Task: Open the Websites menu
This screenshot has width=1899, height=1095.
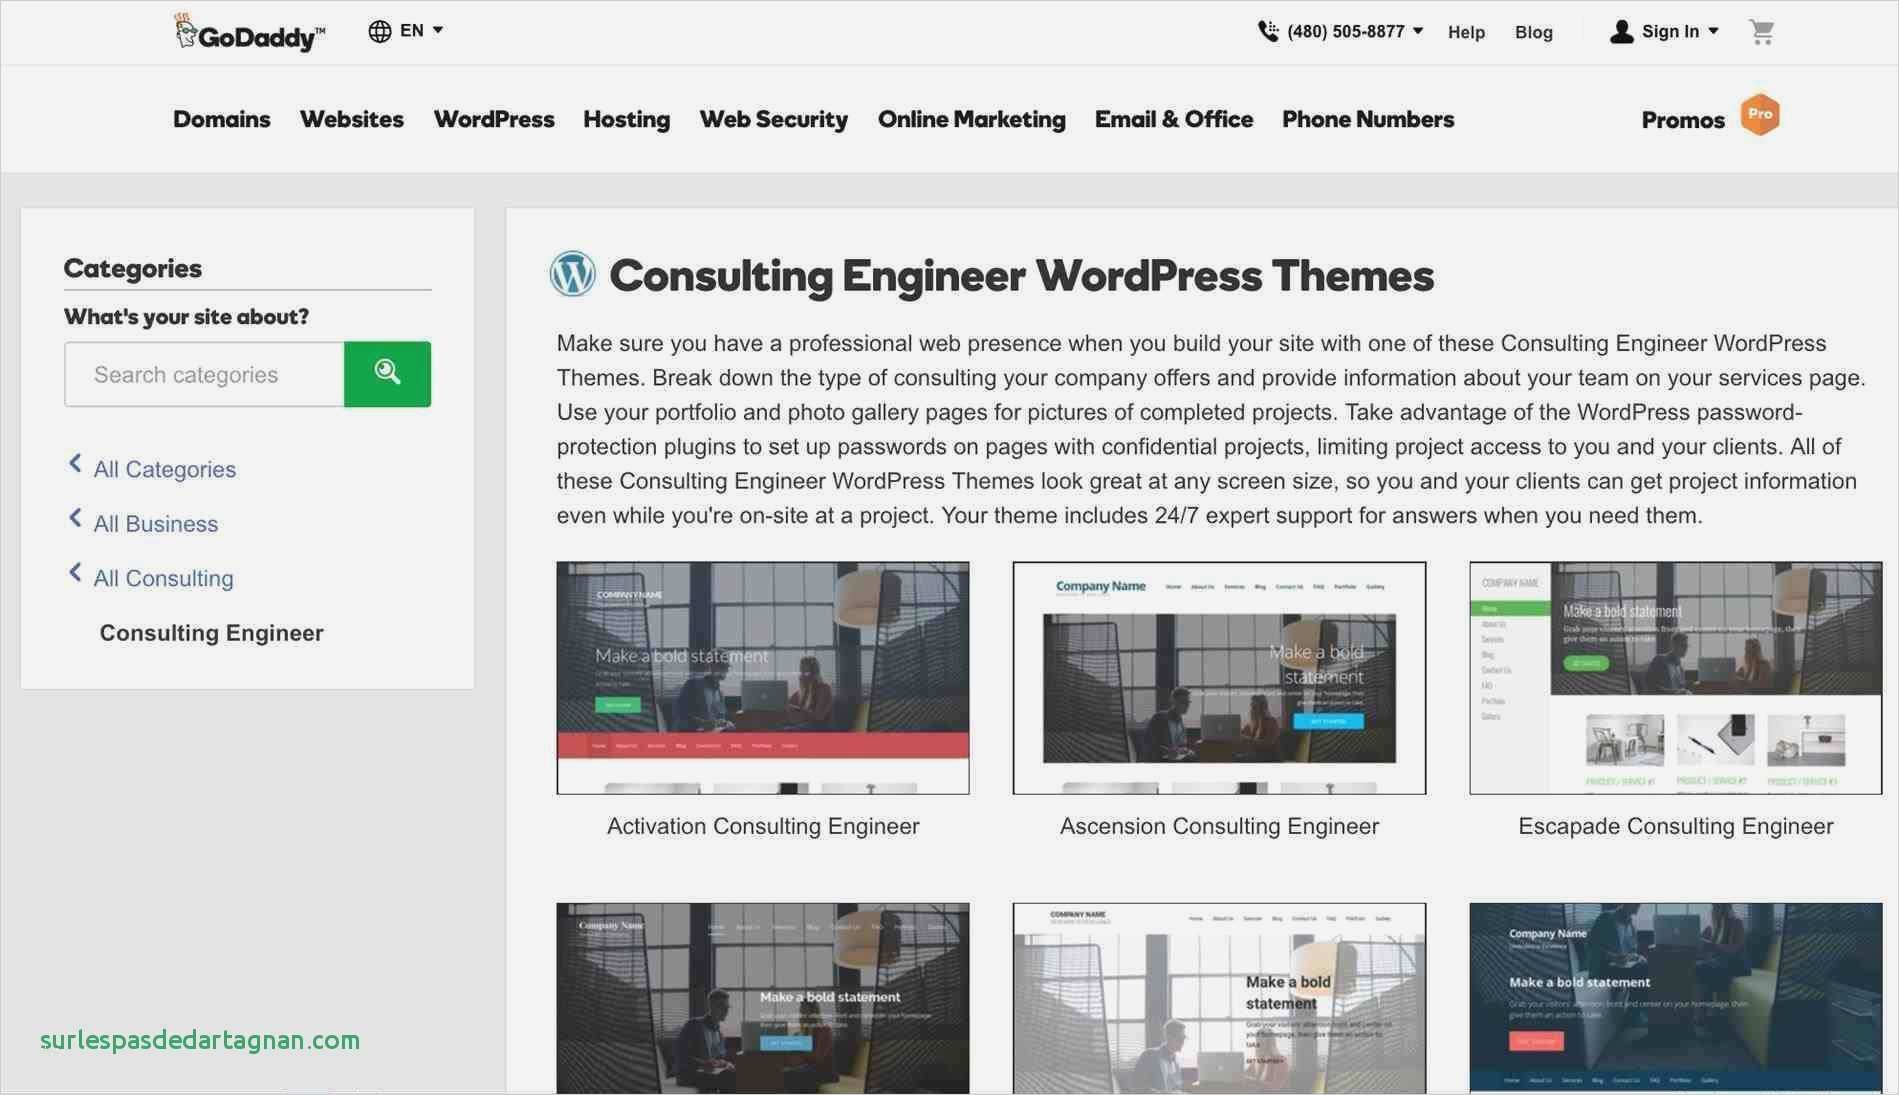Action: click(x=352, y=119)
